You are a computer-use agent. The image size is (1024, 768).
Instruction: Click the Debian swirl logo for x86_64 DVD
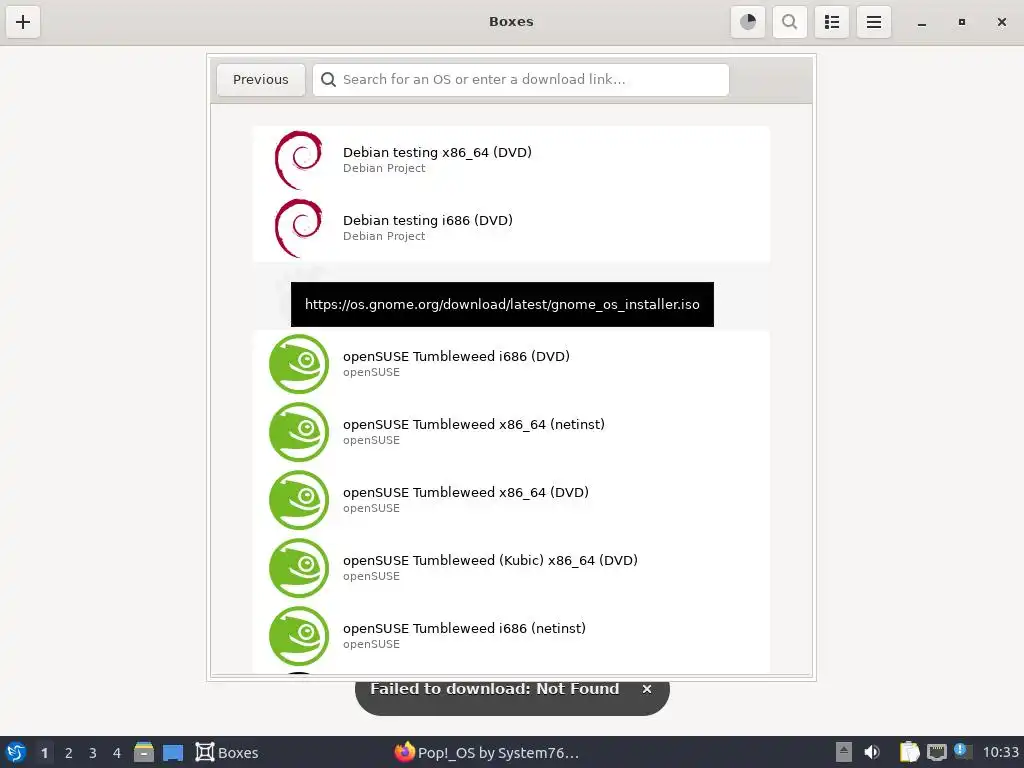tap(299, 160)
